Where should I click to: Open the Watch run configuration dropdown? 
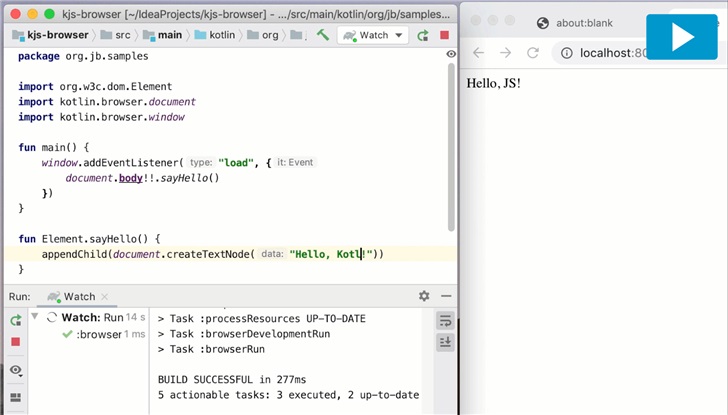pyautogui.click(x=373, y=35)
